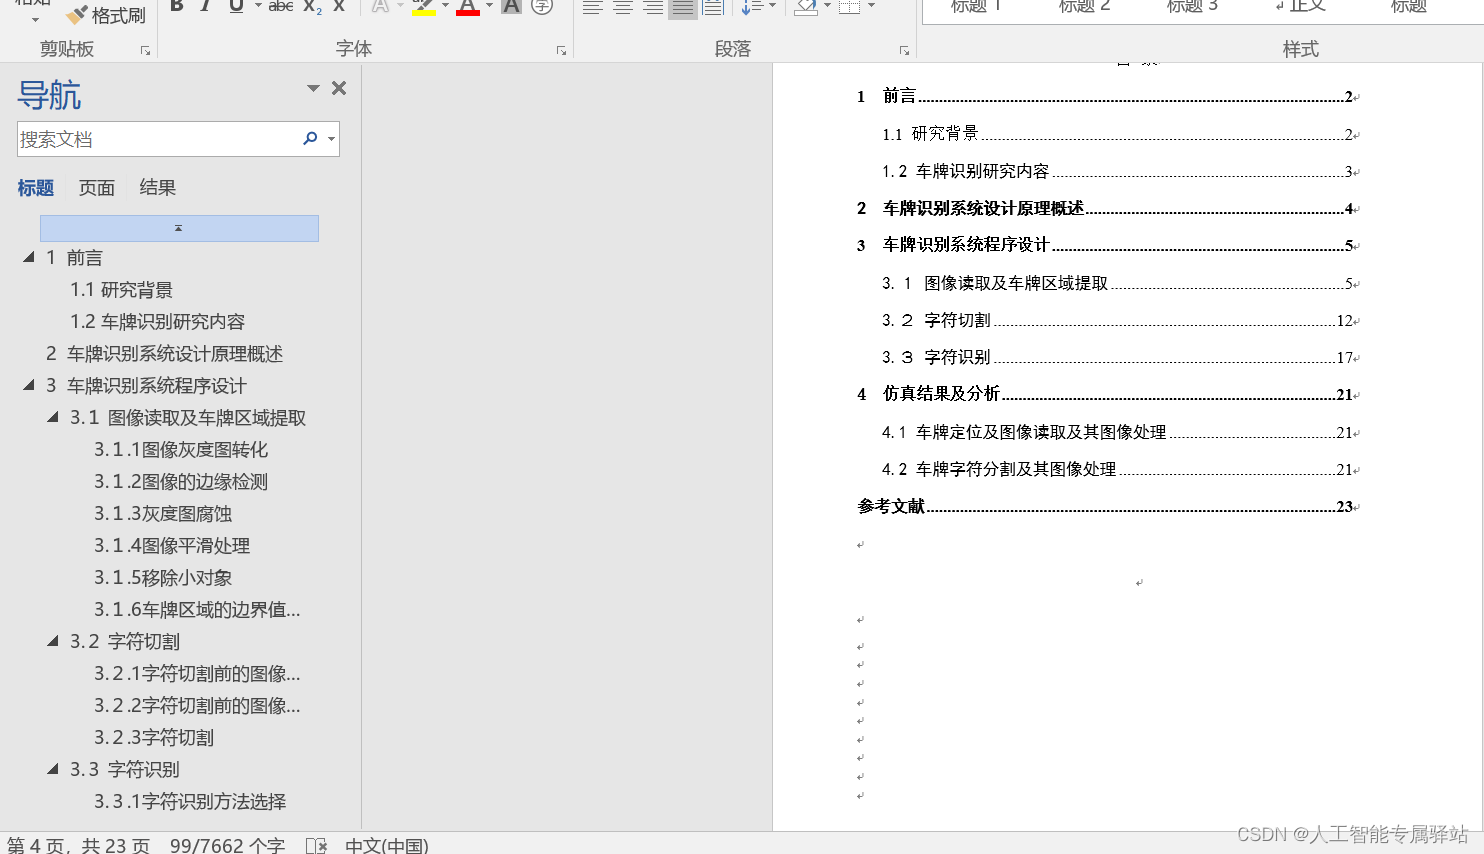The width and height of the screenshot is (1484, 854).
Task: Collapse the '1 前言' heading node
Action: pyautogui.click(x=29, y=257)
